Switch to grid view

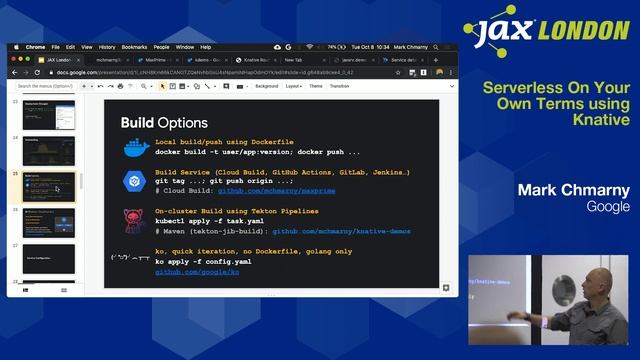point(64,290)
